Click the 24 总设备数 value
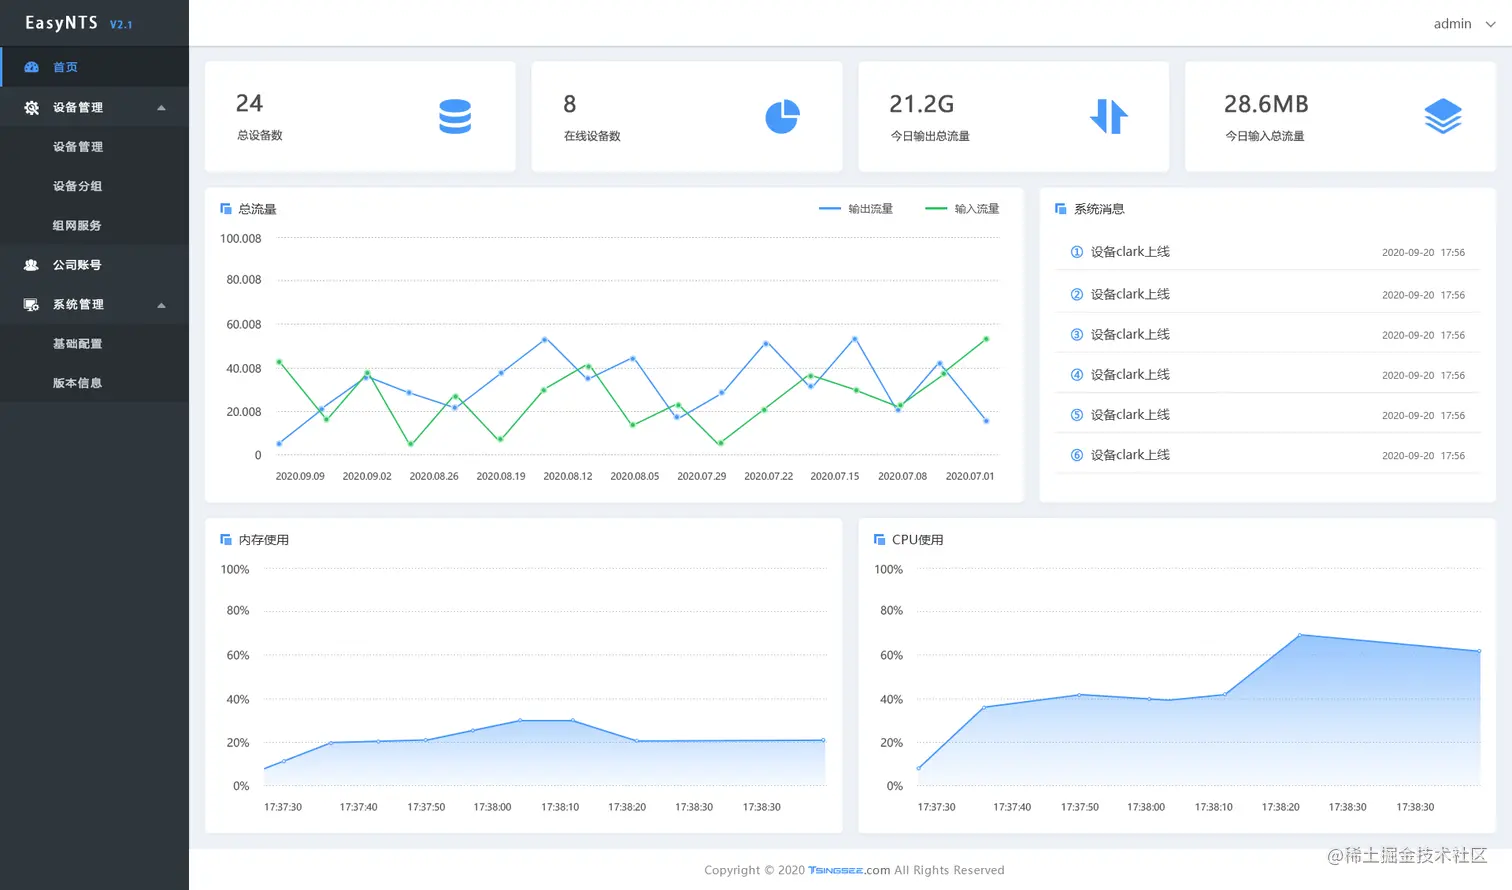Screen dimensions: 1512x890 click(249, 104)
